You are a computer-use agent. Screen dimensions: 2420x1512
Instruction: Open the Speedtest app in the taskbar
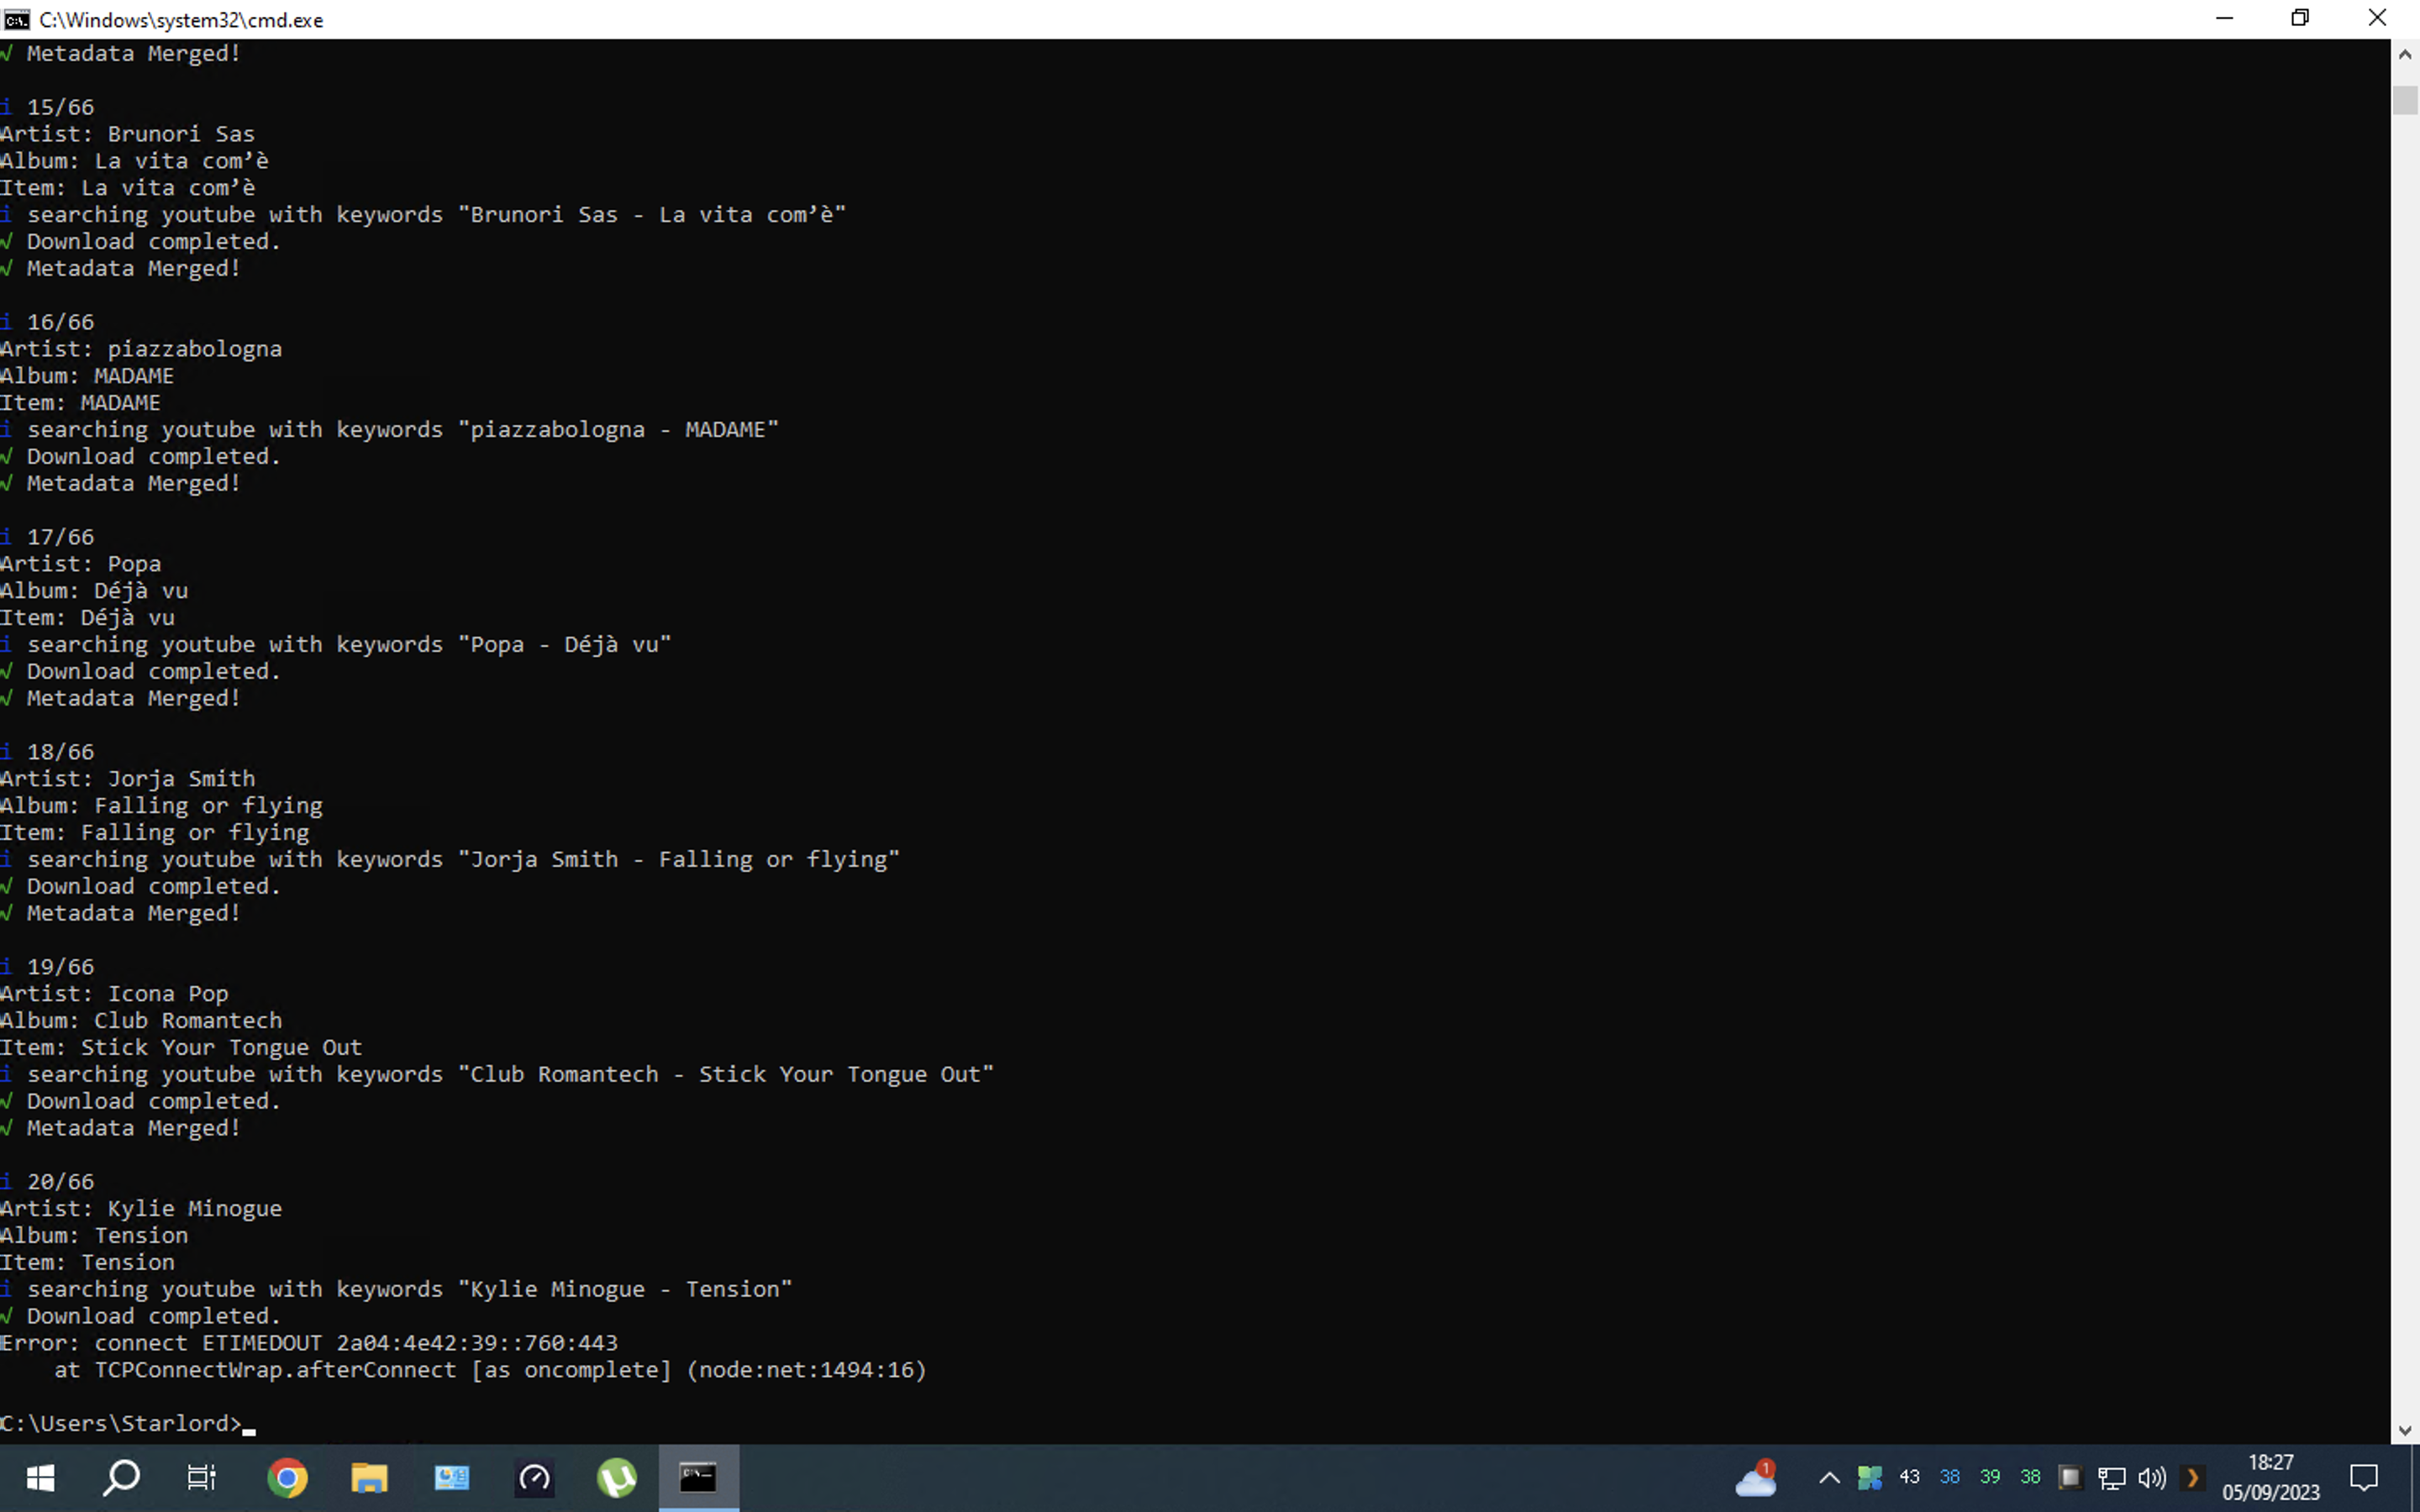coord(535,1478)
